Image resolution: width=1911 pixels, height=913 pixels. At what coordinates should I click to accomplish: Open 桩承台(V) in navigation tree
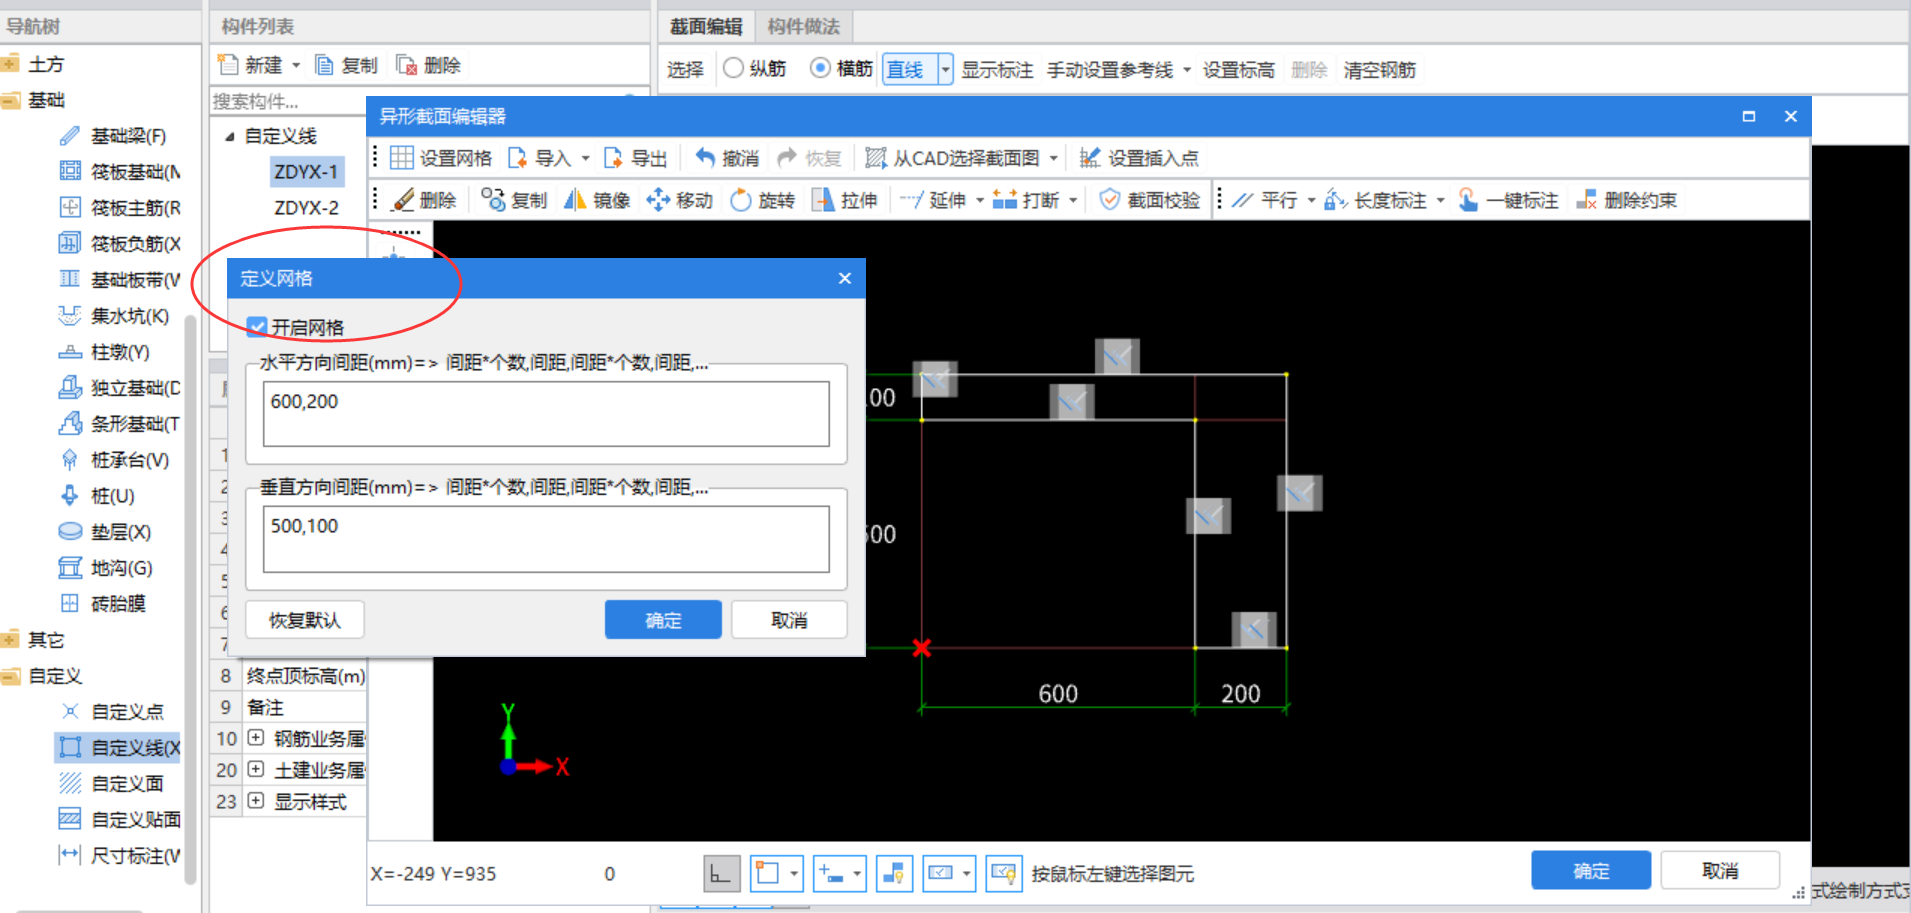[x=113, y=460]
